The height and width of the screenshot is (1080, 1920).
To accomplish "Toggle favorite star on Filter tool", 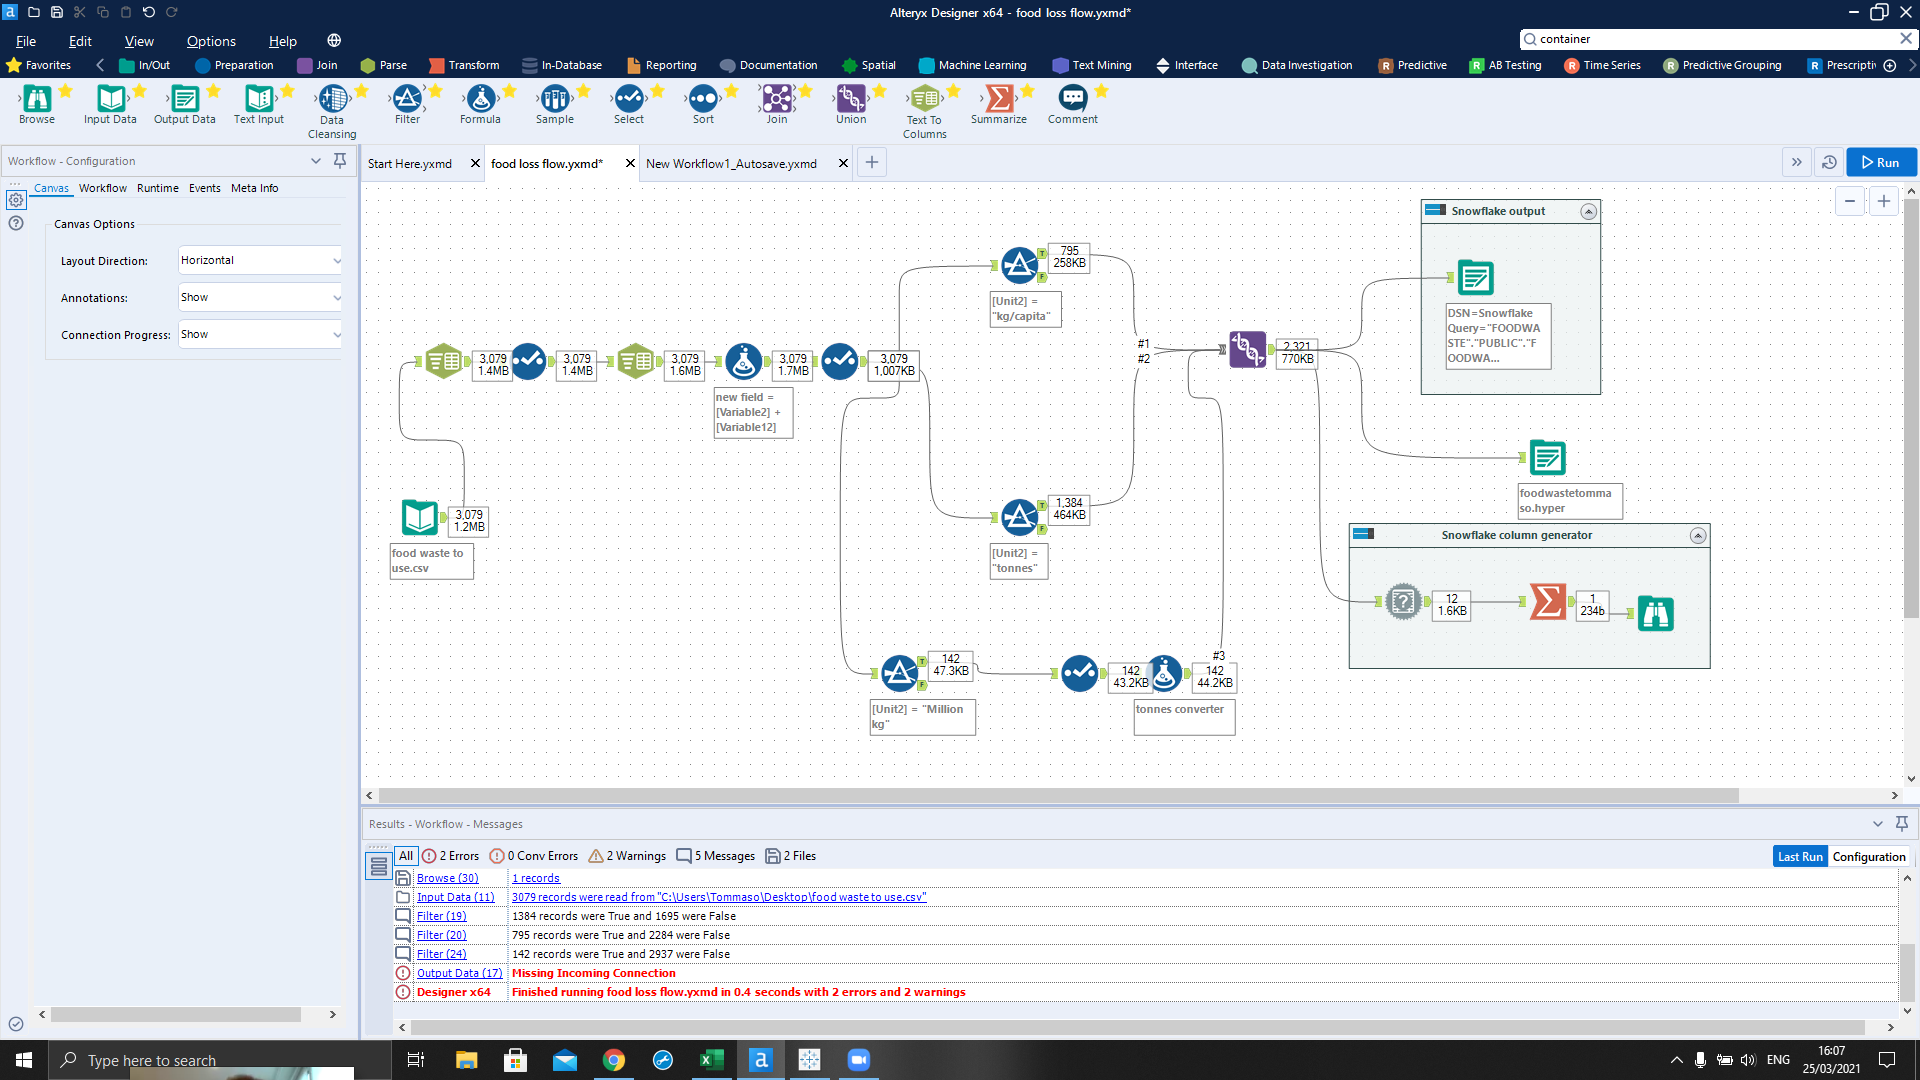I will pyautogui.click(x=436, y=91).
